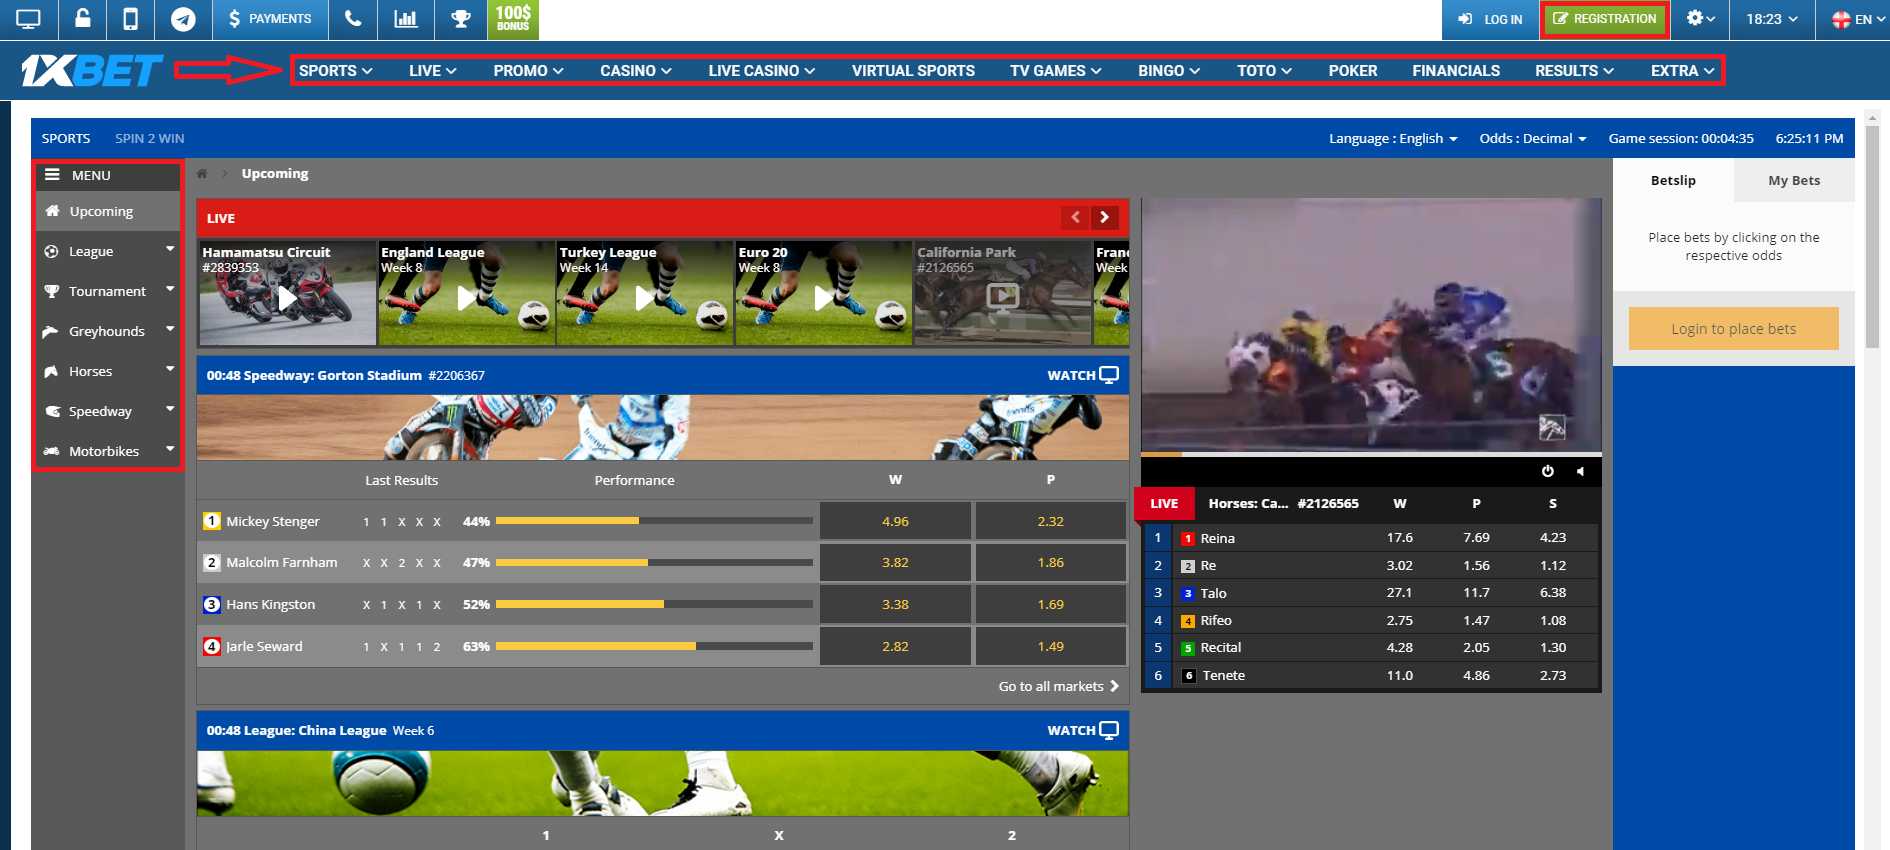Open the 18:23 time dropdown

(x=1772, y=19)
